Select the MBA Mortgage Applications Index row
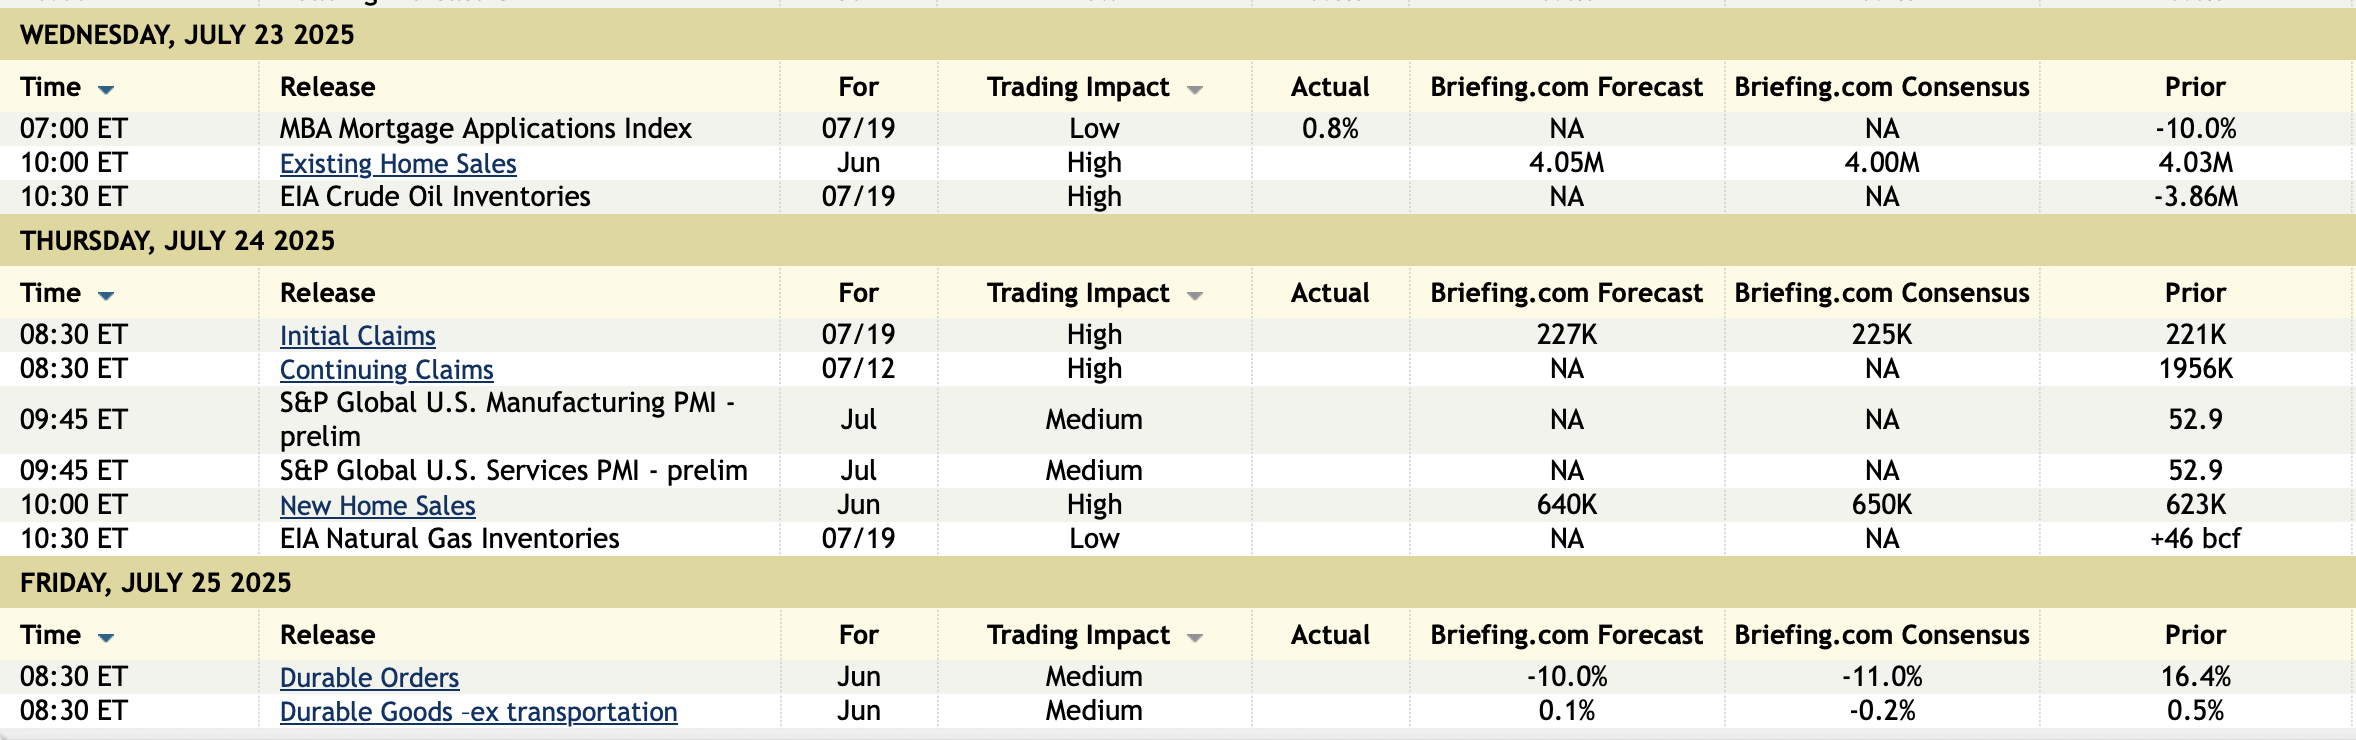Screen dimensions: 2356x740 coord(485,129)
